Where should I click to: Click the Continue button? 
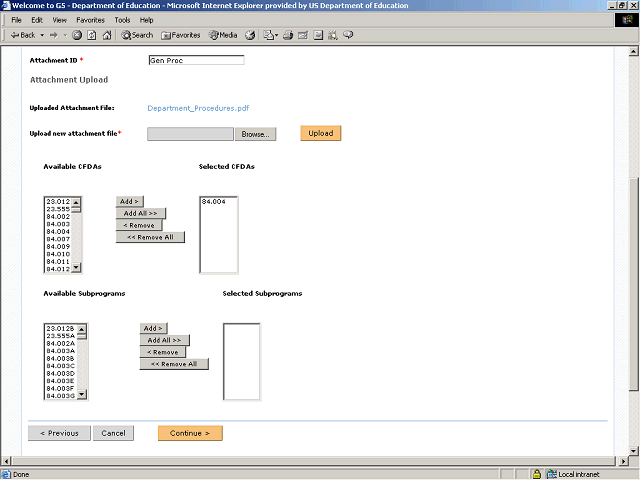click(190, 434)
